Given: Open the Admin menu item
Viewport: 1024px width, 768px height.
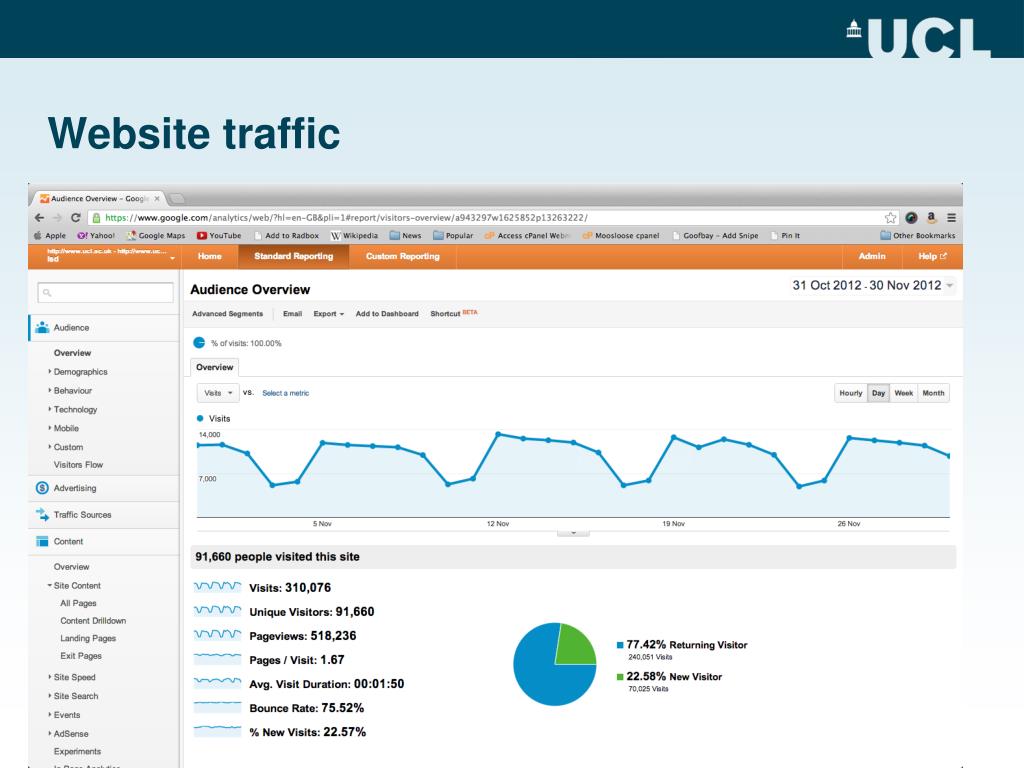Looking at the screenshot, I should click(x=872, y=256).
